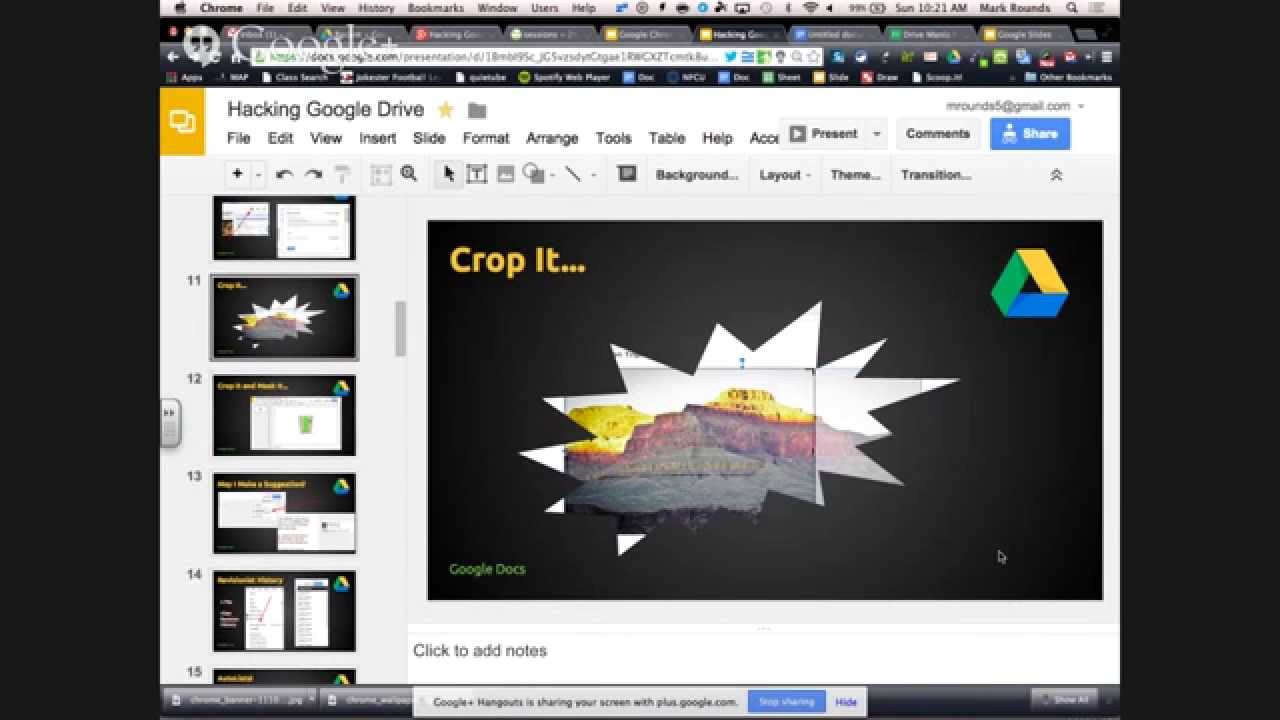Open the Arrange menu
The width and height of the screenshot is (1280, 720).
[x=552, y=138]
